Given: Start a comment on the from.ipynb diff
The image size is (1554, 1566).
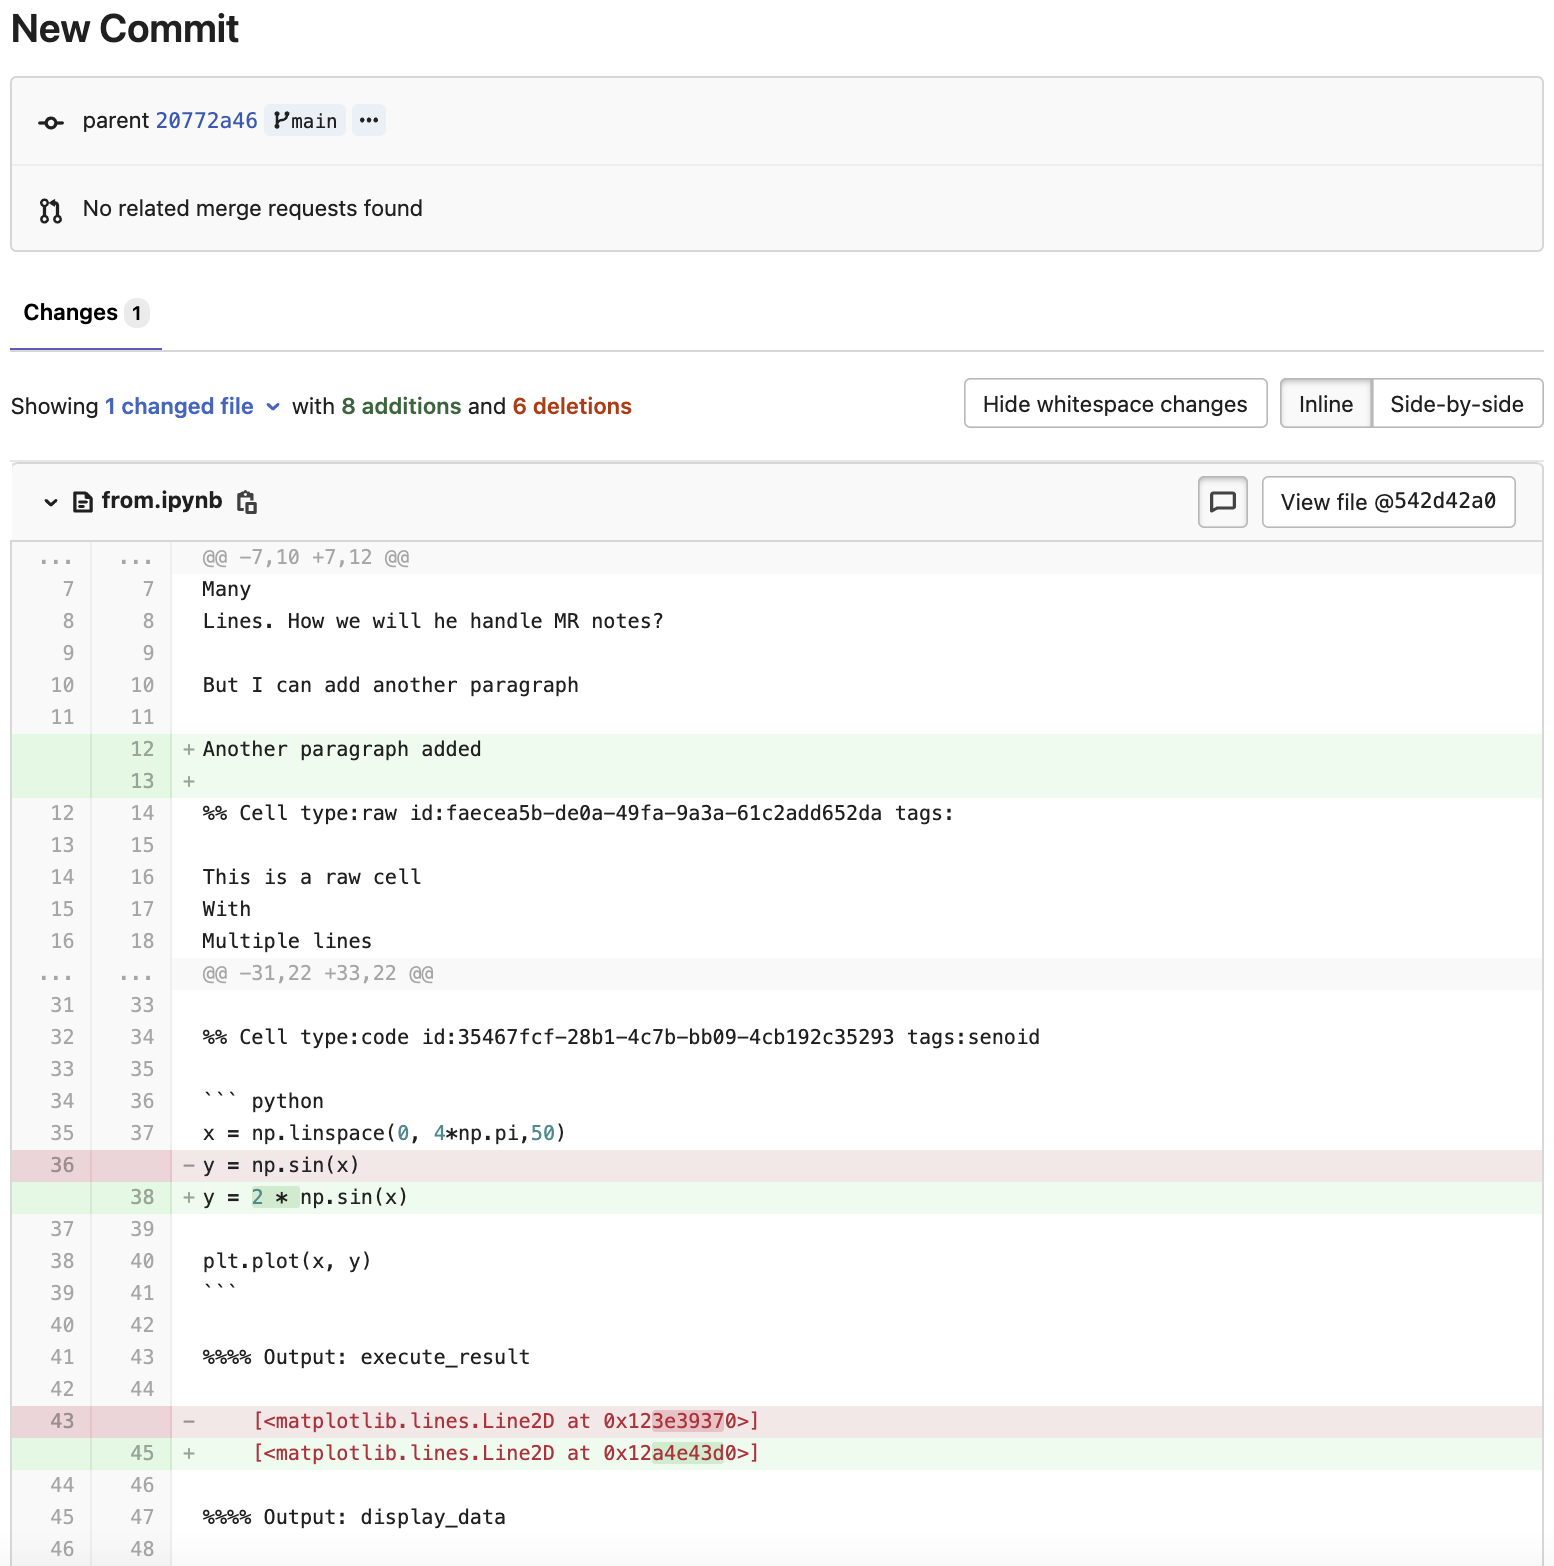Looking at the screenshot, I should point(1222,502).
